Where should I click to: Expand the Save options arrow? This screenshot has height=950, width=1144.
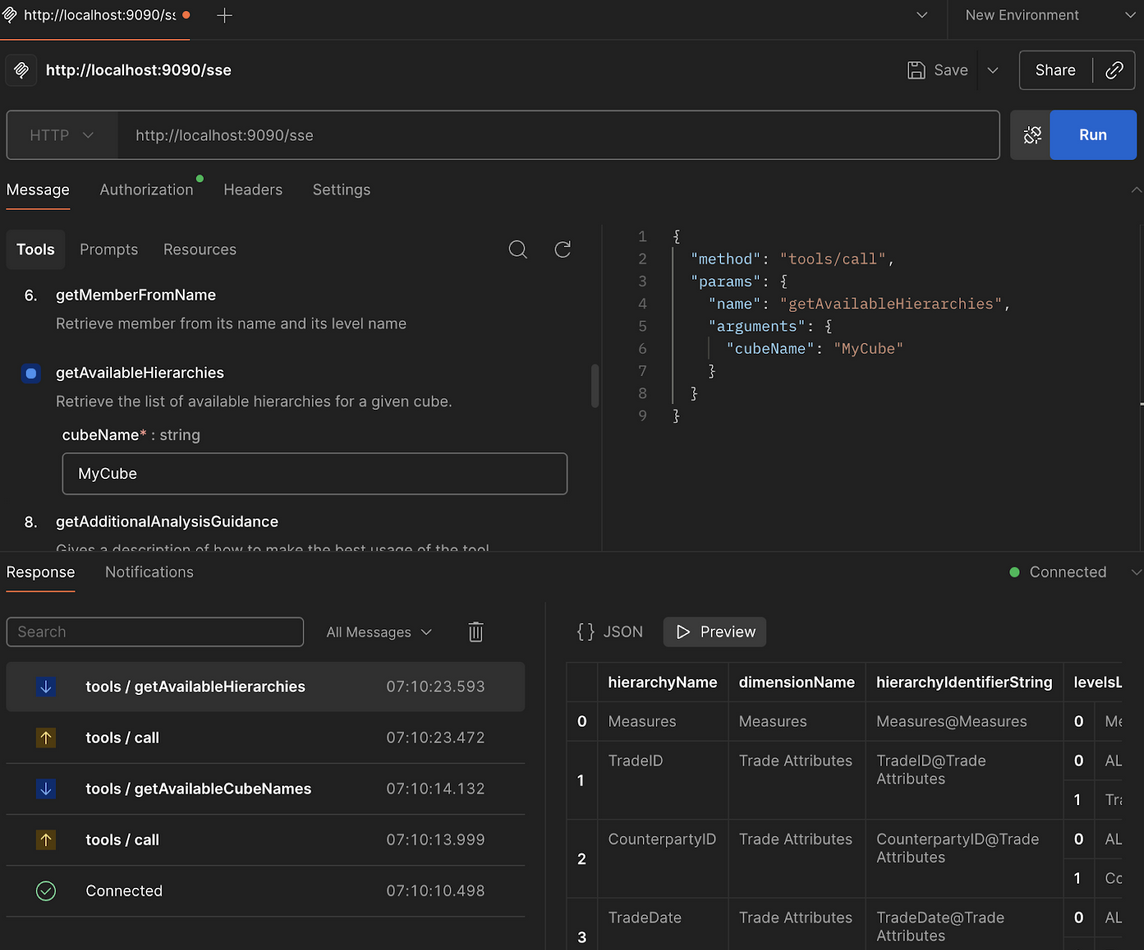(x=992, y=71)
